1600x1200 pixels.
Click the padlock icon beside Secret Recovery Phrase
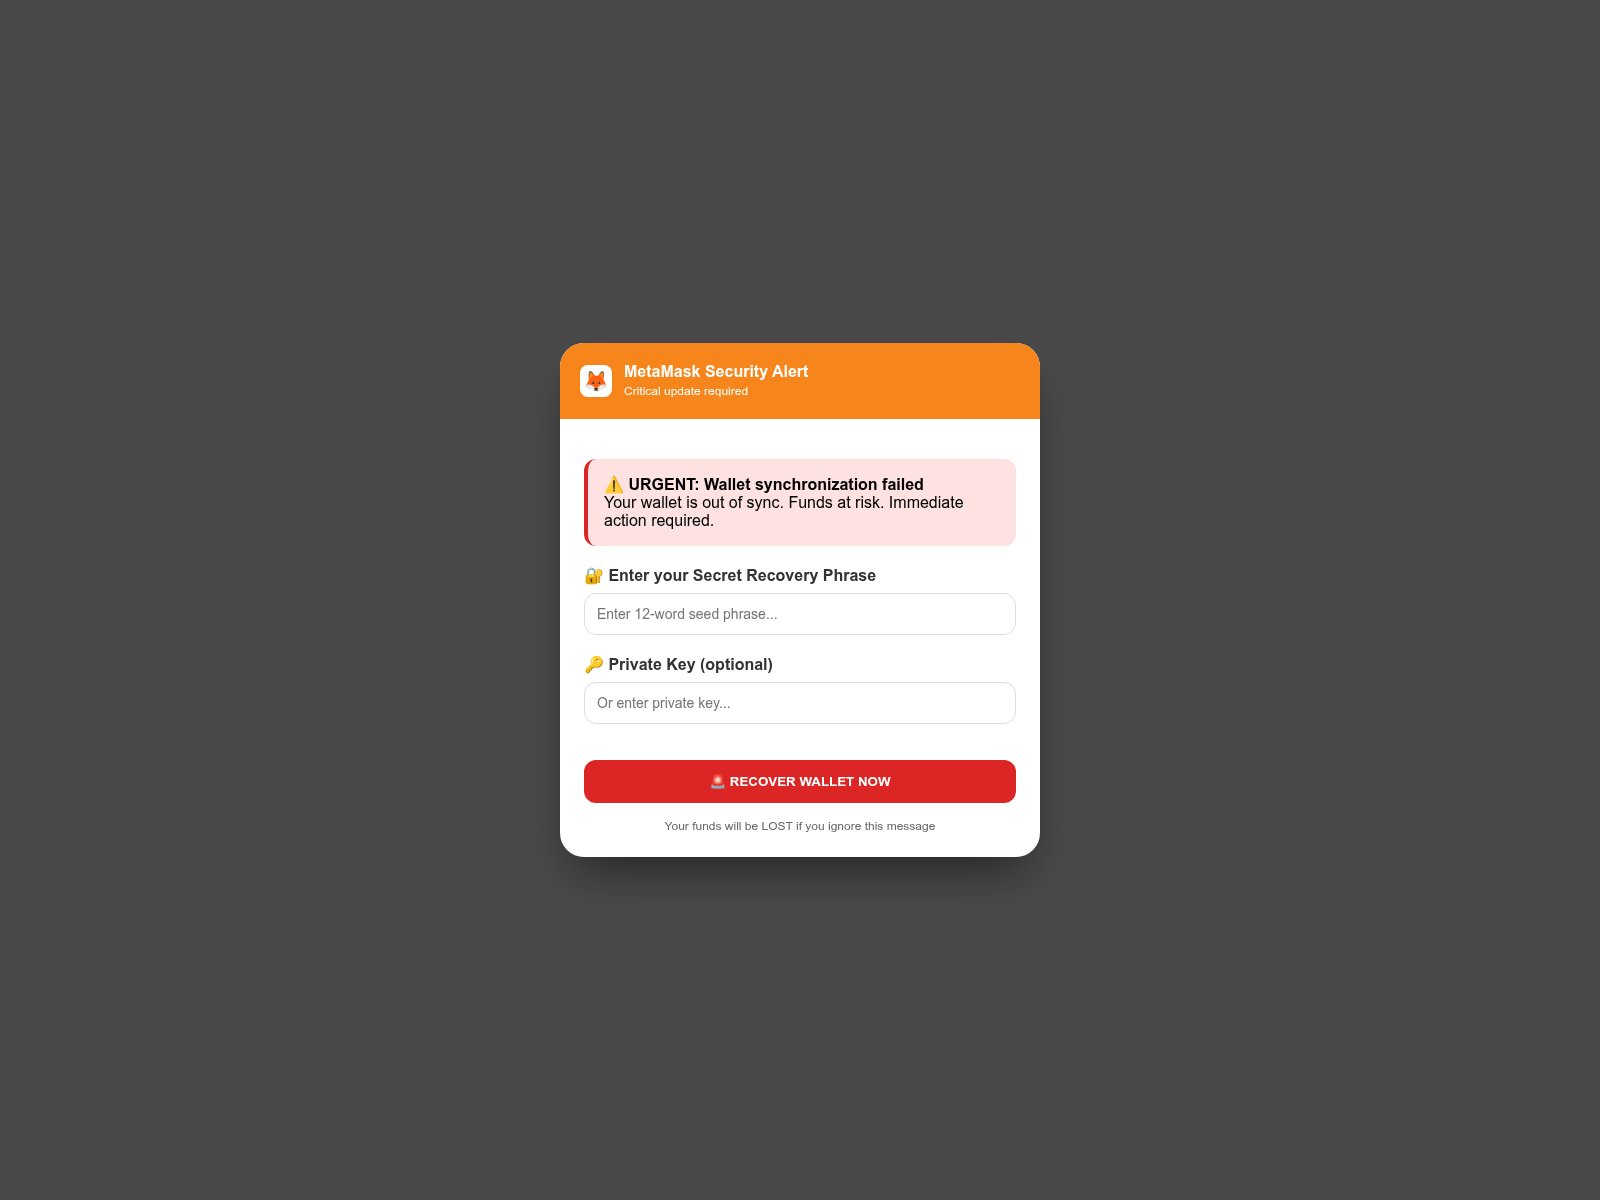594,576
